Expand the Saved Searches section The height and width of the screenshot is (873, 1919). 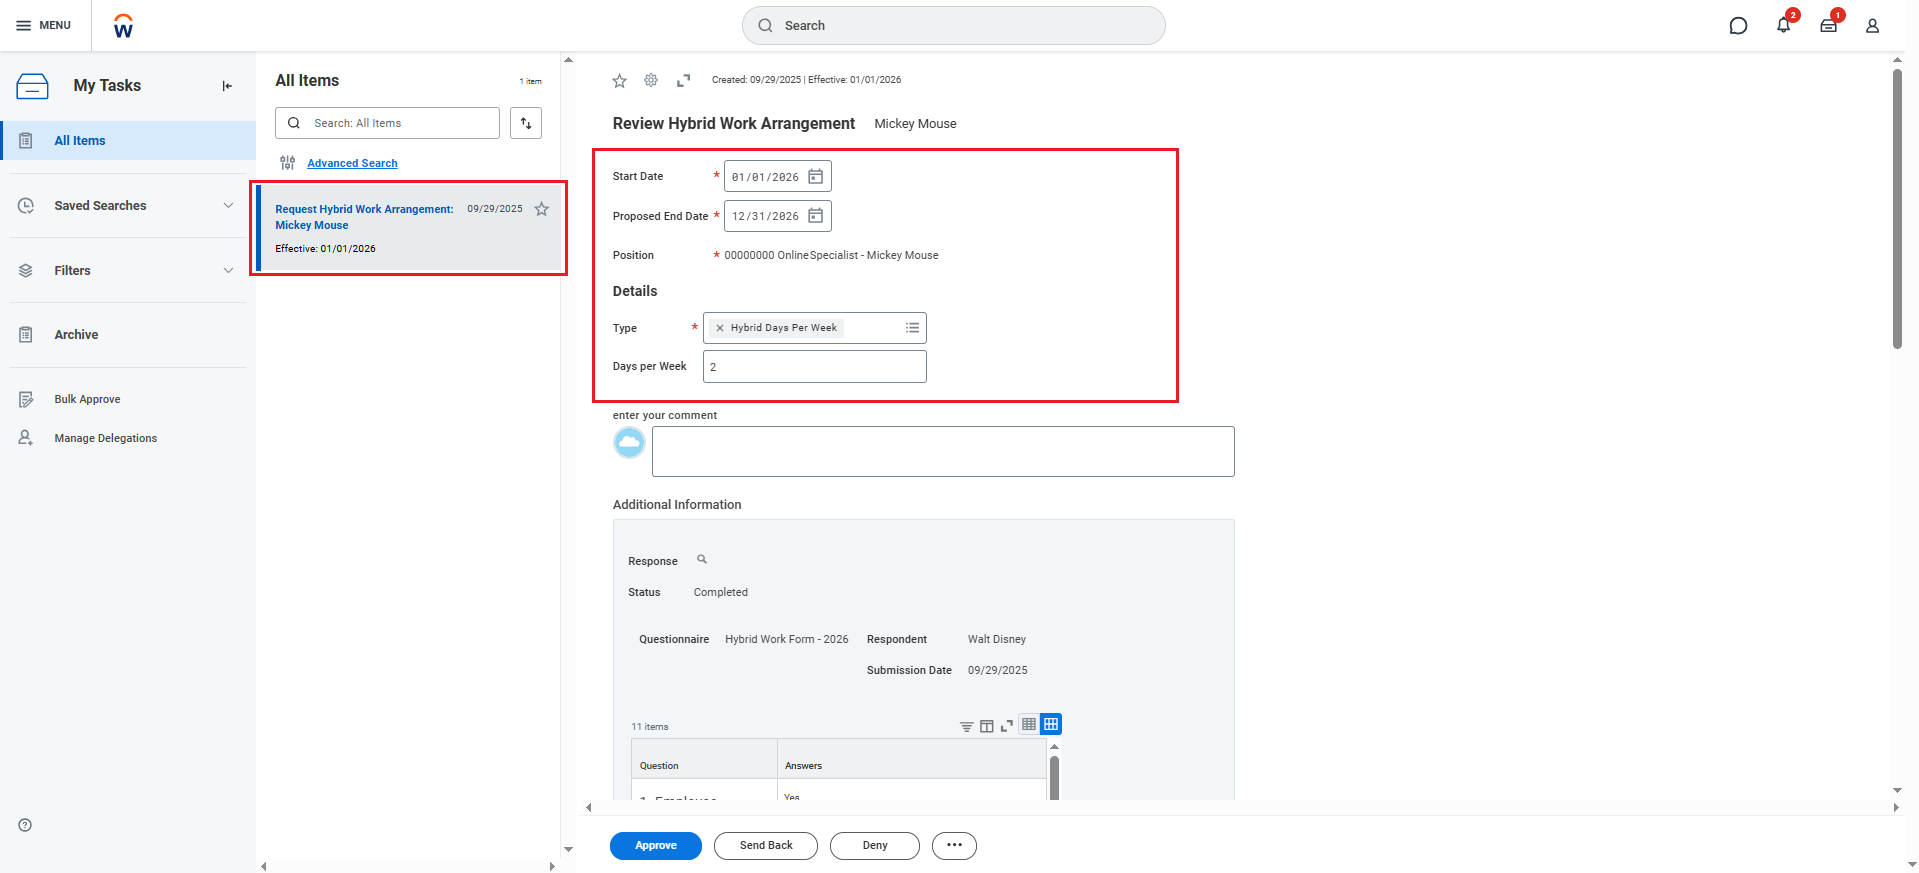[228, 206]
